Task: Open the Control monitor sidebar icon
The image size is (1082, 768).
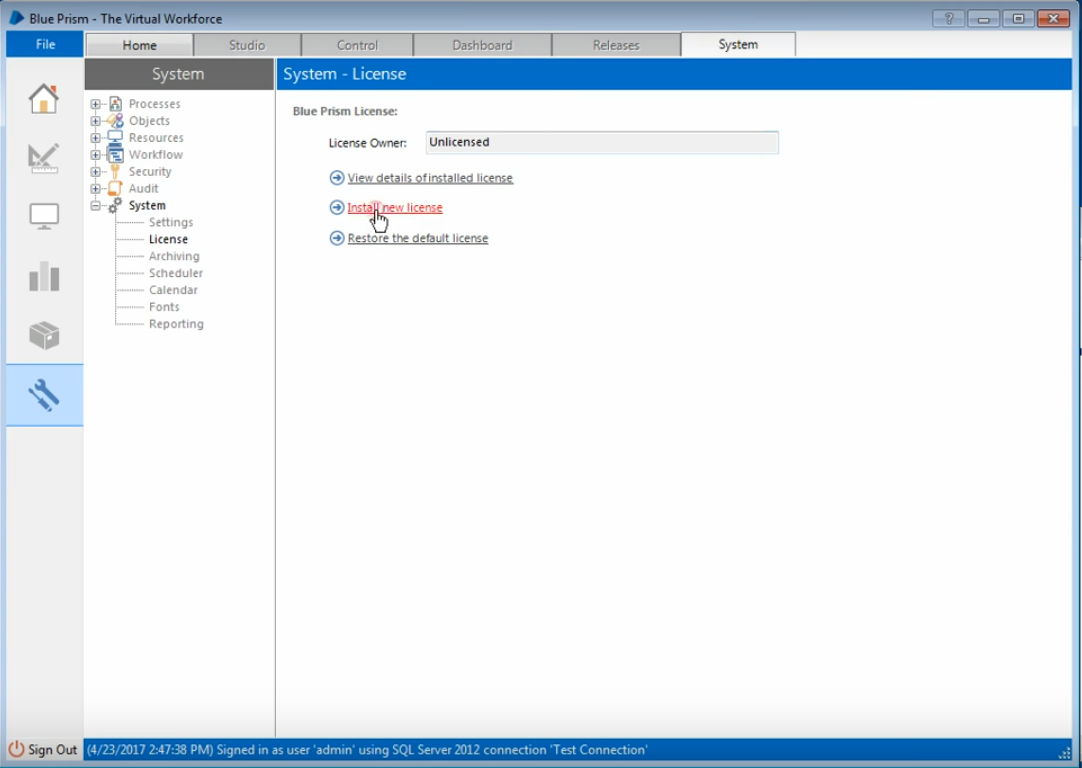Action: pos(43,217)
